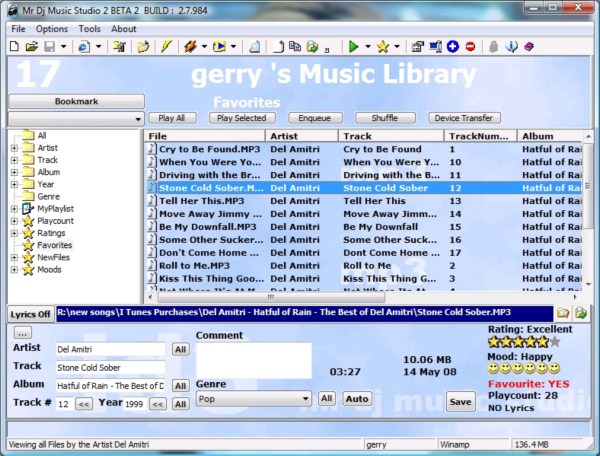Image resolution: width=600 pixels, height=456 pixels.
Task: Open the Bookmark combo box dropdown
Action: pos(137,119)
